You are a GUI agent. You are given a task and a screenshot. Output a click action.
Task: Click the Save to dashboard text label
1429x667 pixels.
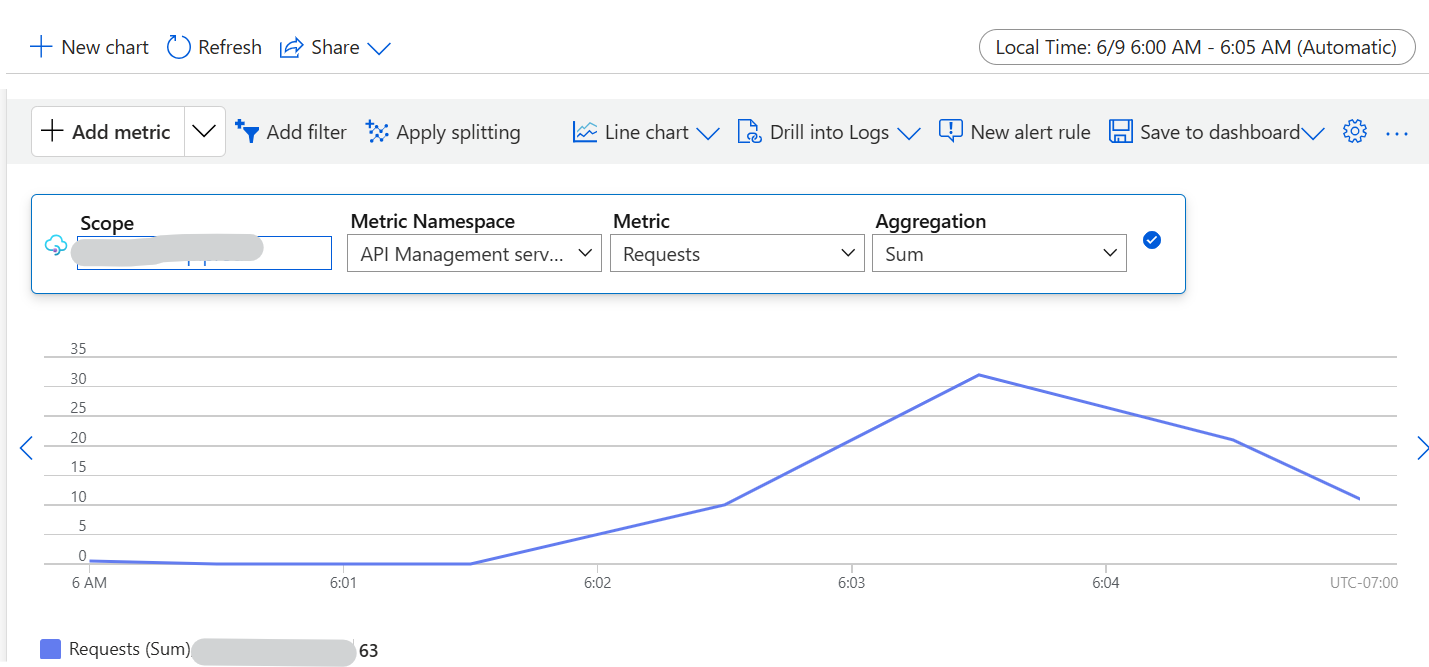point(1220,132)
